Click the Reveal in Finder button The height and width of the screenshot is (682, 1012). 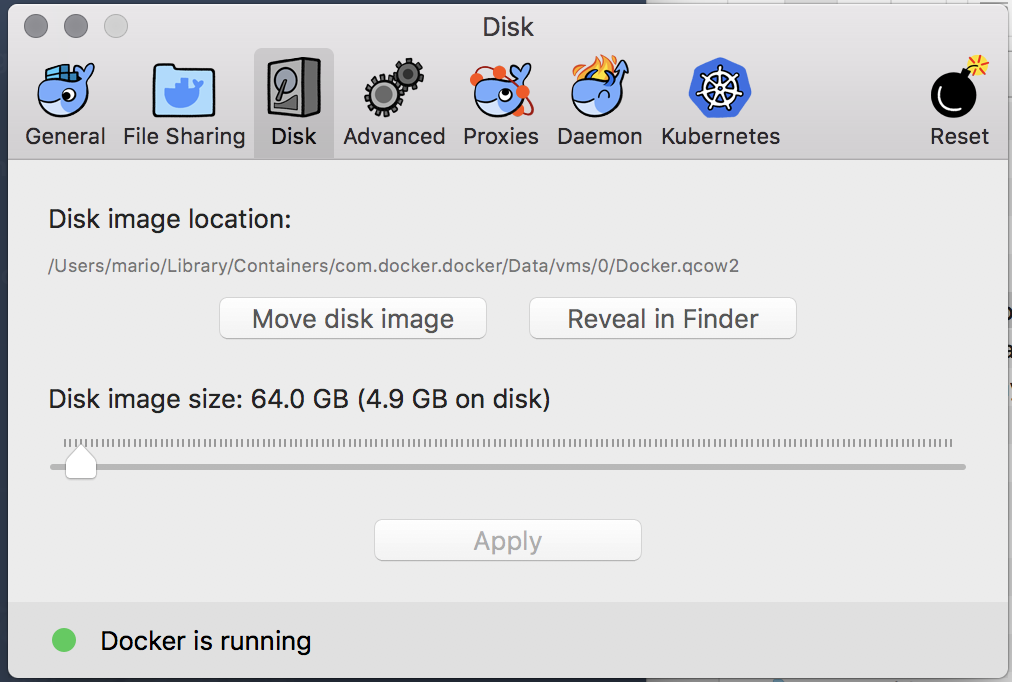[662, 318]
